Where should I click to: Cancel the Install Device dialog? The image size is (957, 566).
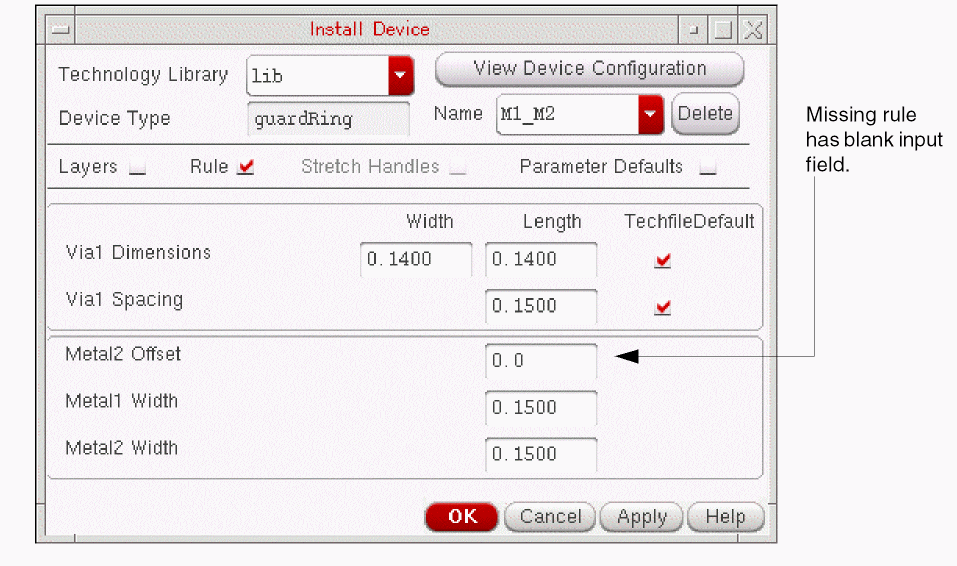pyautogui.click(x=550, y=517)
